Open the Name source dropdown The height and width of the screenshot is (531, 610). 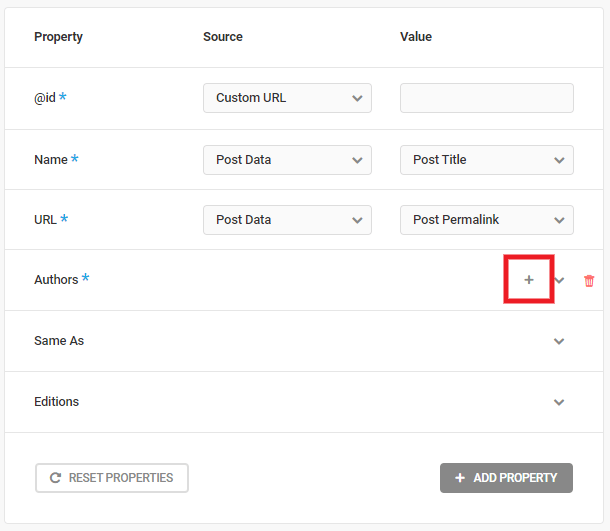(287, 160)
